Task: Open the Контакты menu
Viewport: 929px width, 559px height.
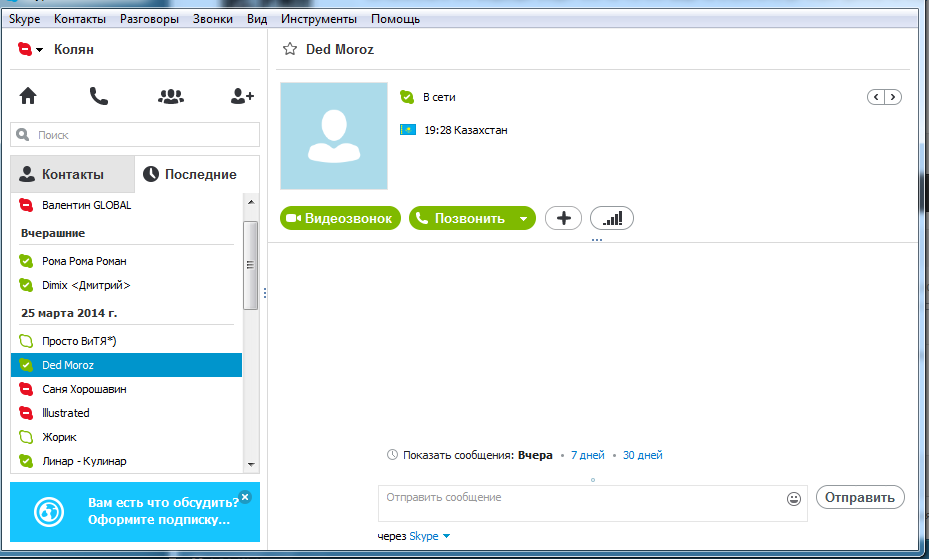Action: (x=80, y=19)
